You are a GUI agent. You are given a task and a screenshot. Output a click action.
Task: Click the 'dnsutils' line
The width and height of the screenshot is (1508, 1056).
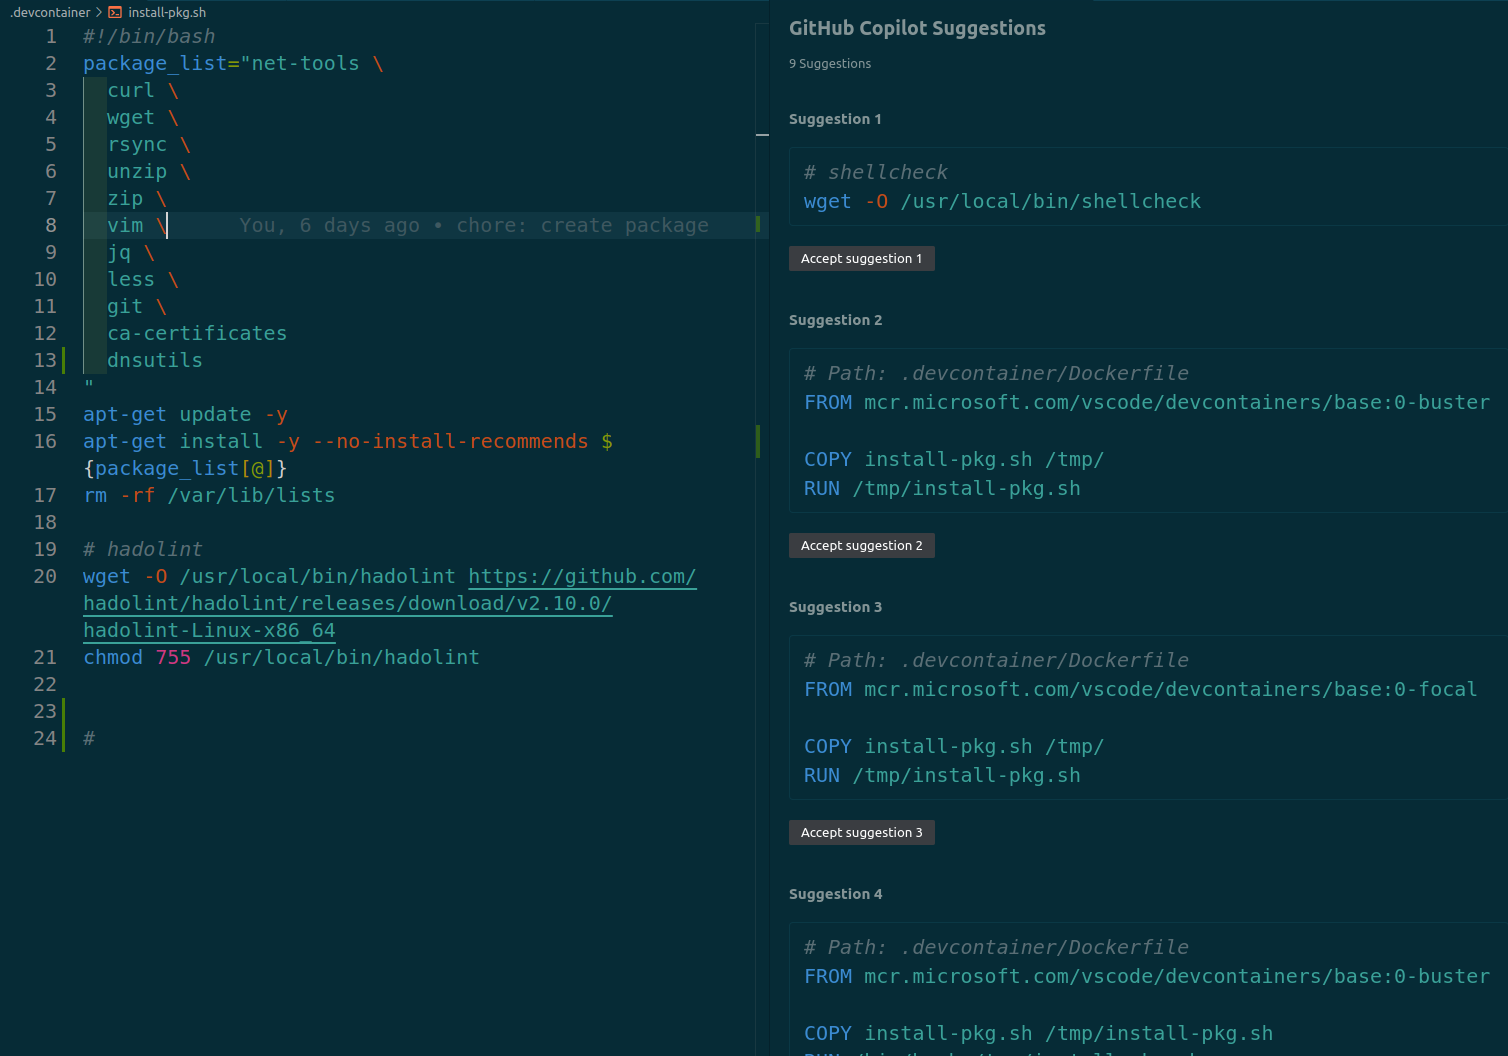point(155,360)
